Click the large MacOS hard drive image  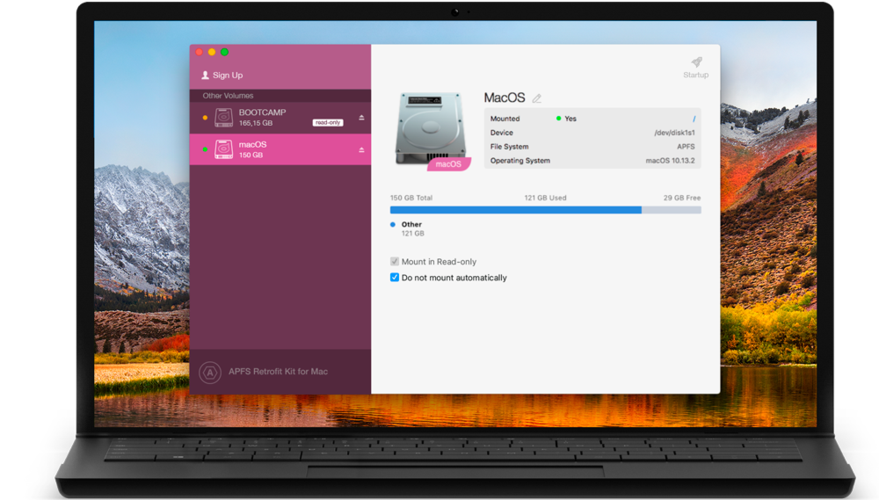pos(431,129)
